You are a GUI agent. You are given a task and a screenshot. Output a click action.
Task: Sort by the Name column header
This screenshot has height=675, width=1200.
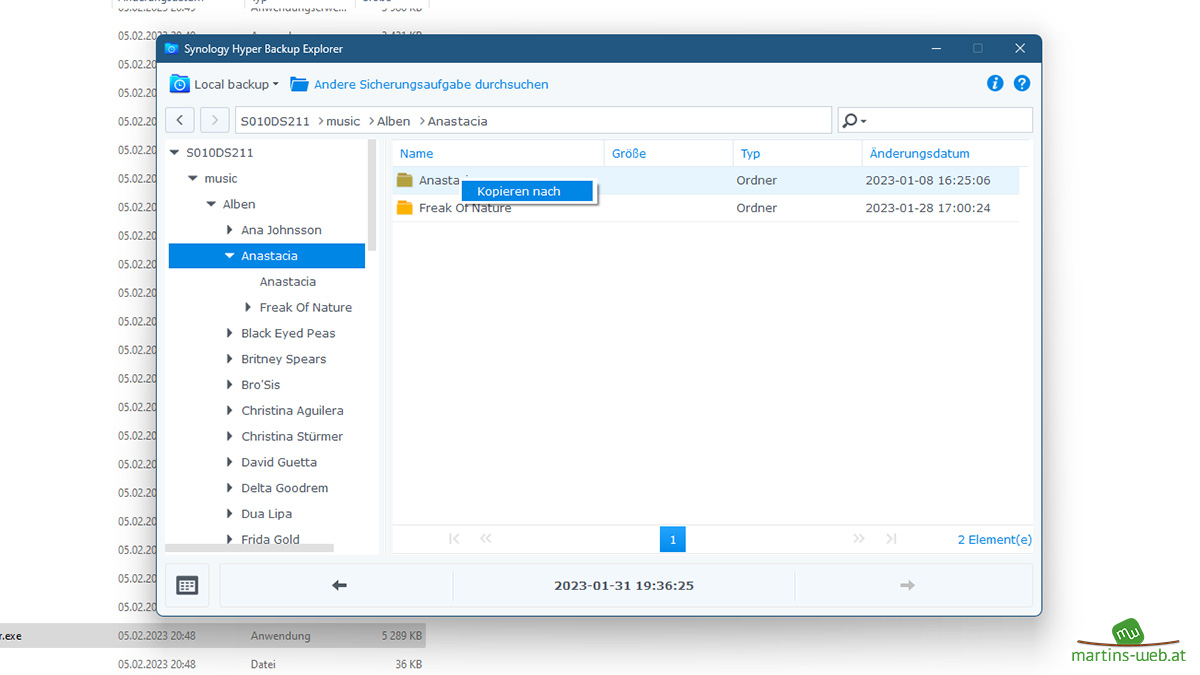[x=497, y=154]
